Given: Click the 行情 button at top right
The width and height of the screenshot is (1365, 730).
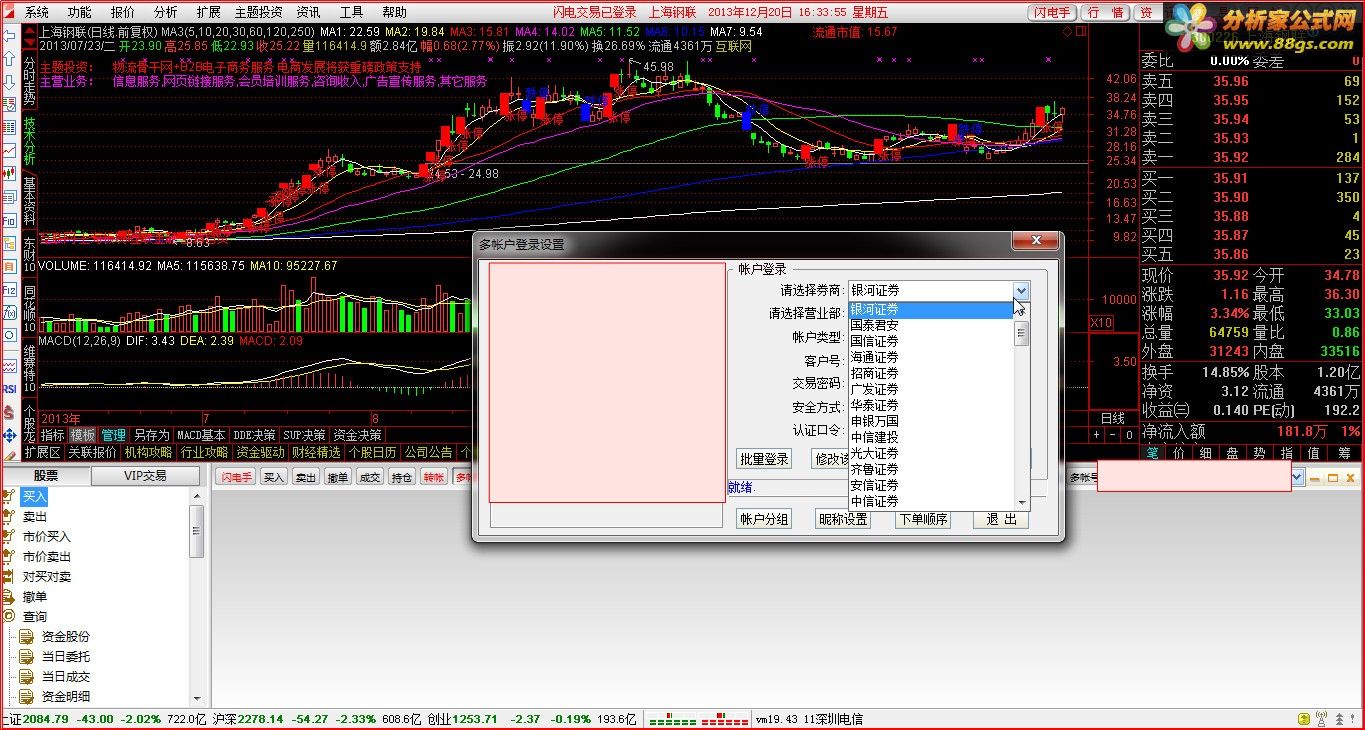Looking at the screenshot, I should pyautogui.click(x=1106, y=12).
